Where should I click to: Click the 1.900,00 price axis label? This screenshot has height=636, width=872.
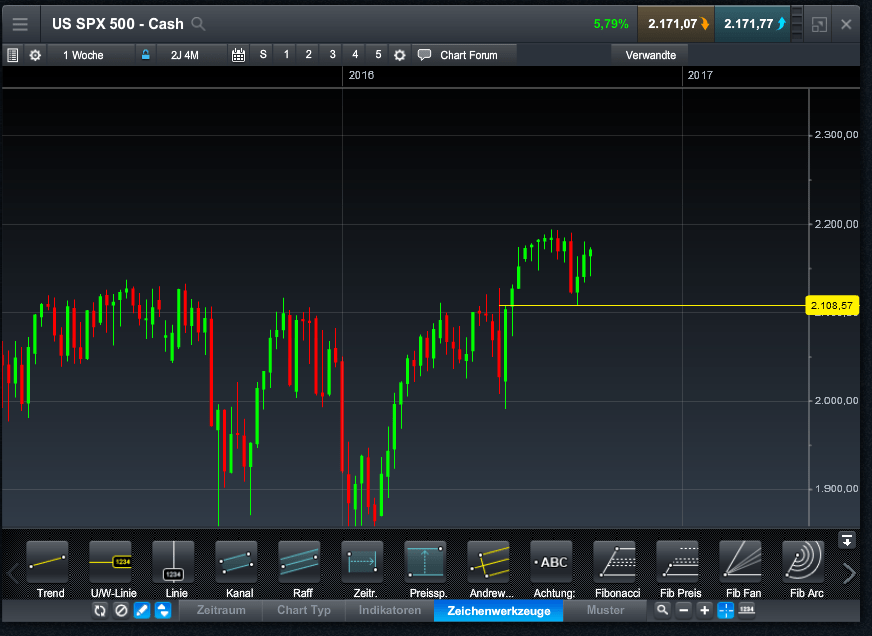[x=836, y=489]
